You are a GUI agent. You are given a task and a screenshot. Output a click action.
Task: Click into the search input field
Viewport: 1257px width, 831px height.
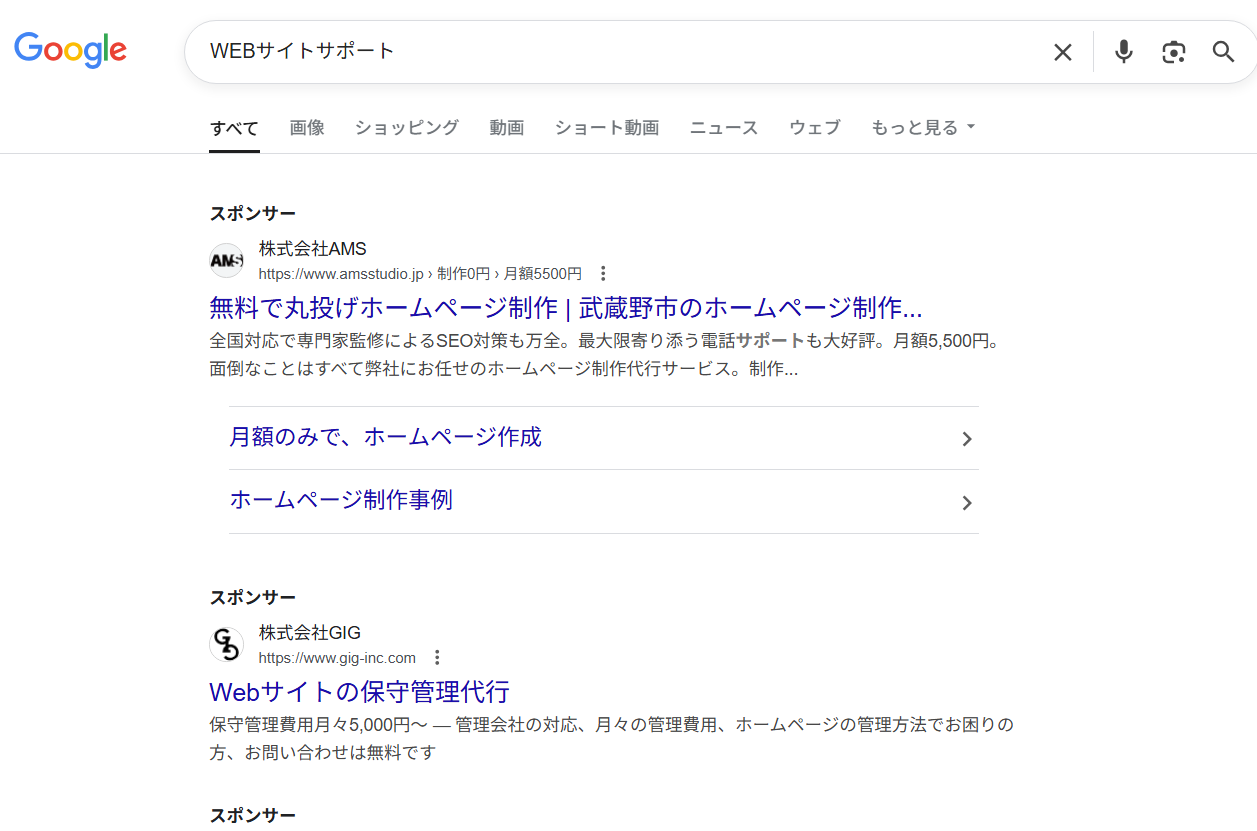point(600,51)
